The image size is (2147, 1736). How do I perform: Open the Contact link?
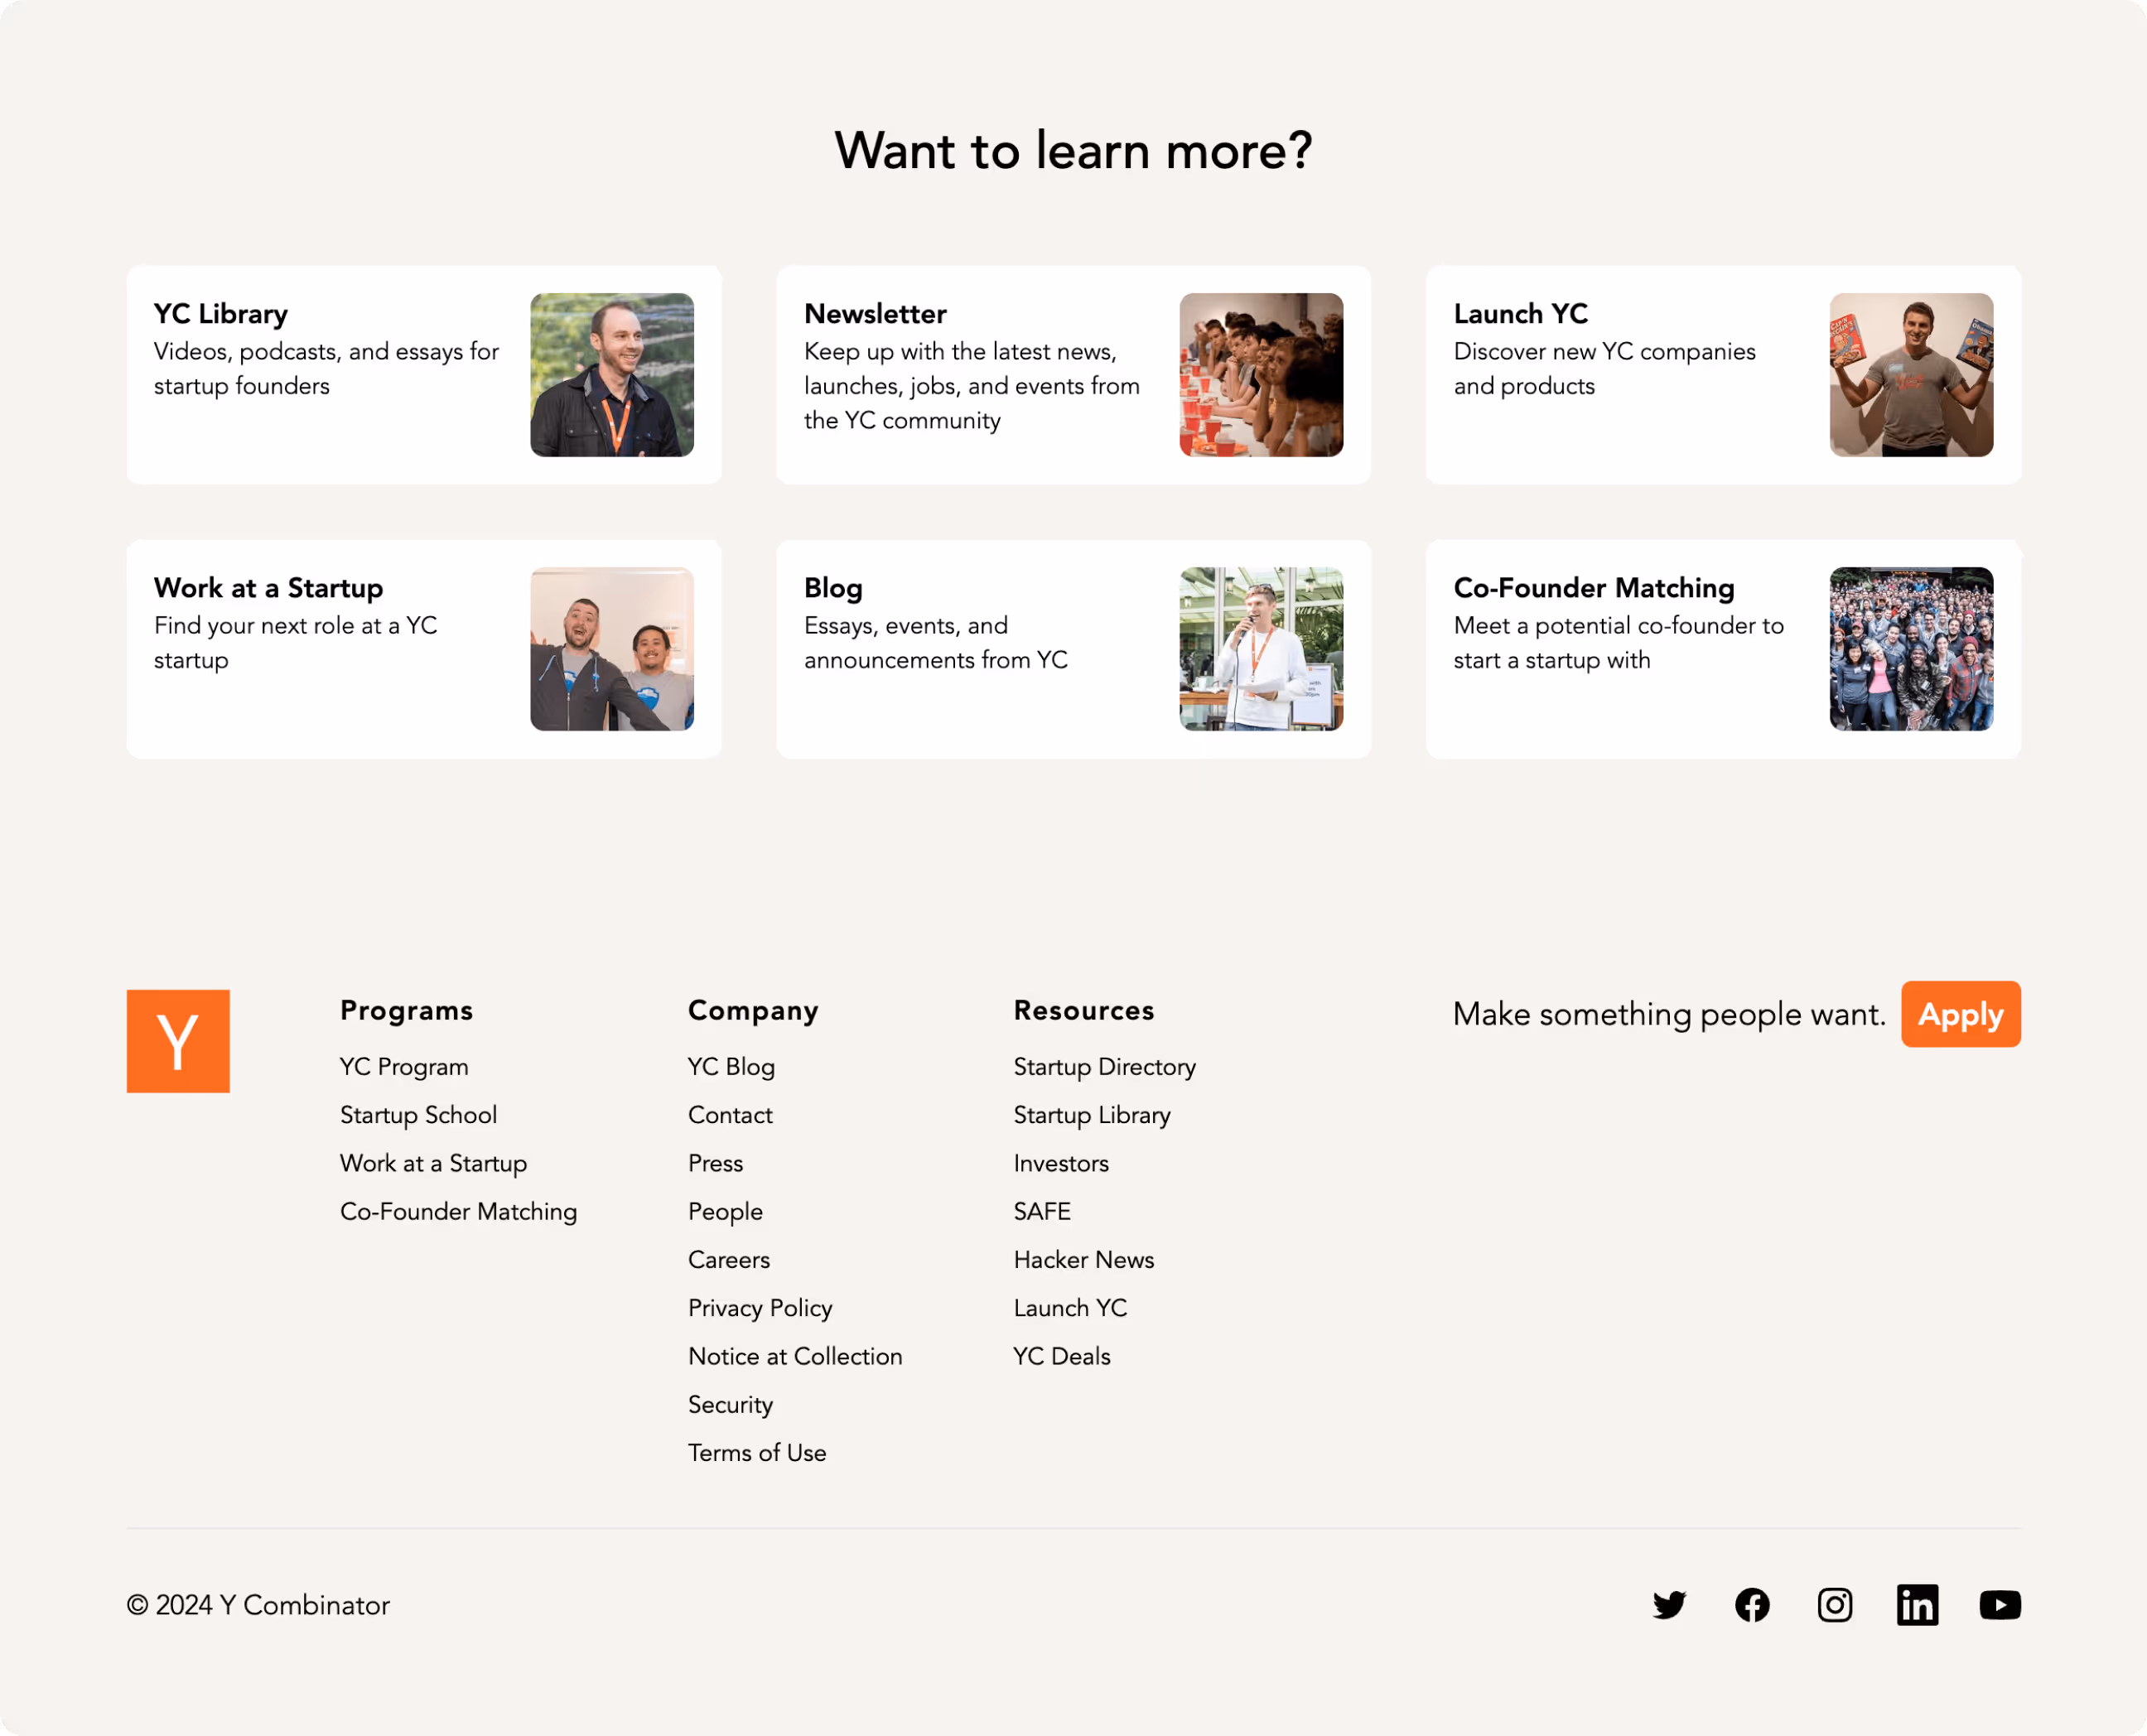point(730,1115)
